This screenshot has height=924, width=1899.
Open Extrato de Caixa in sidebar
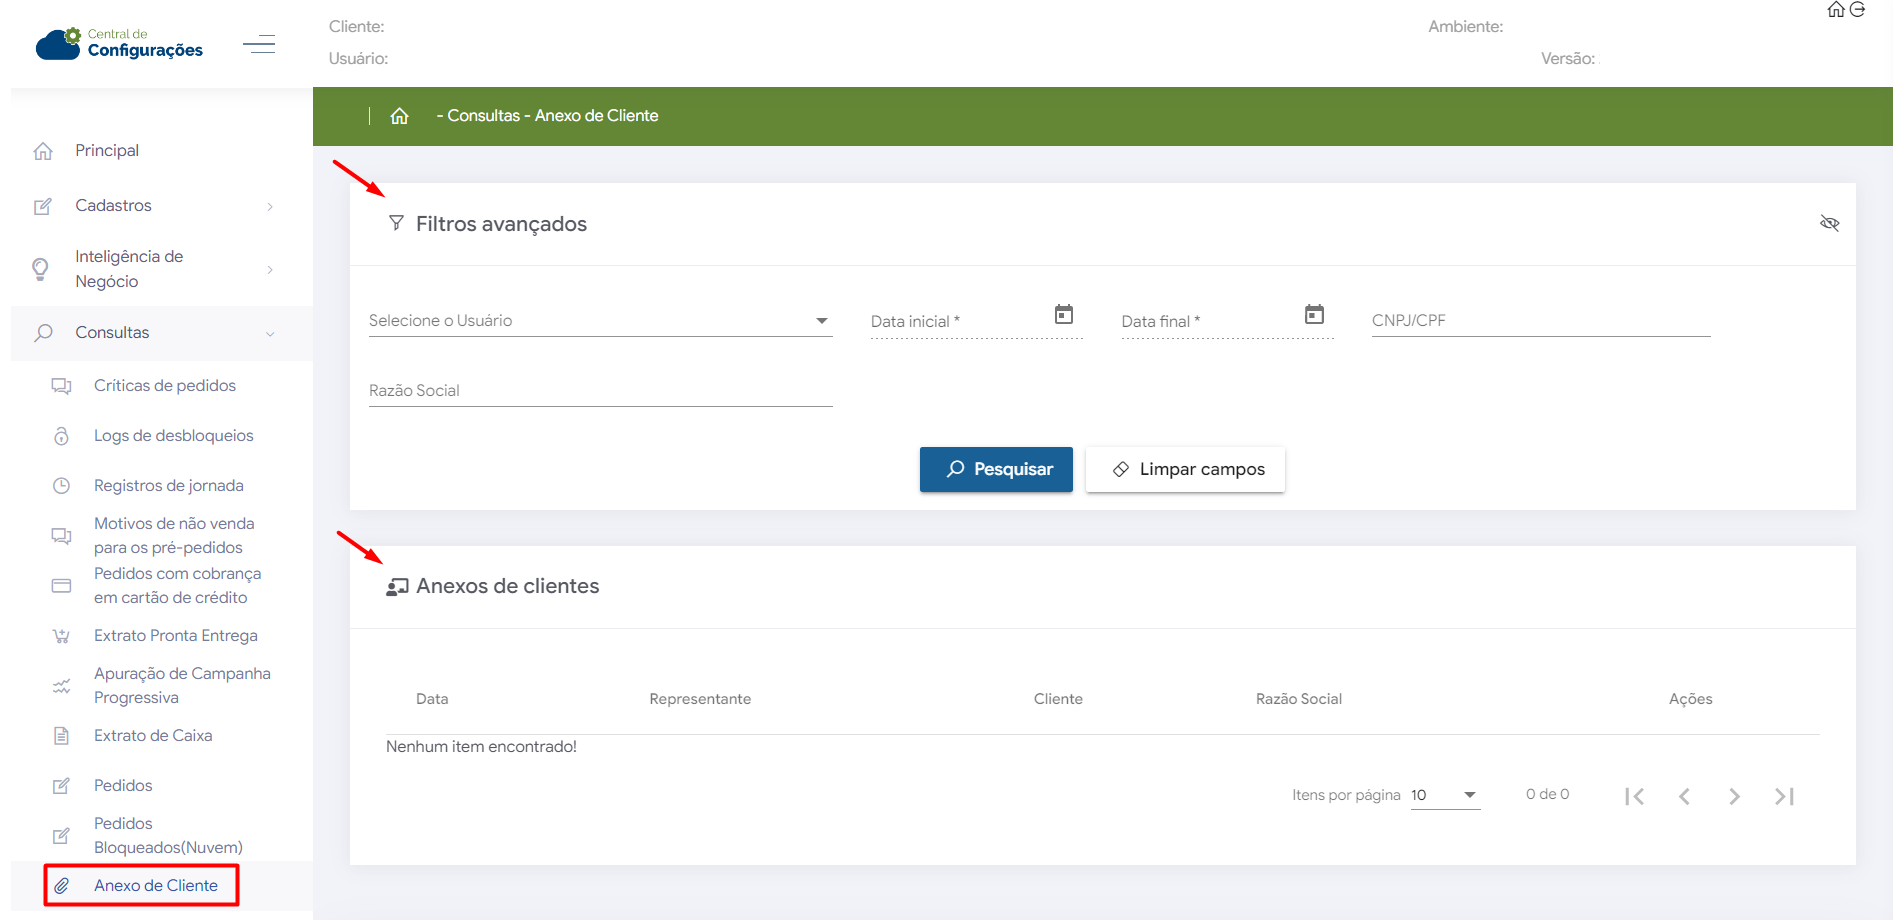coord(153,736)
